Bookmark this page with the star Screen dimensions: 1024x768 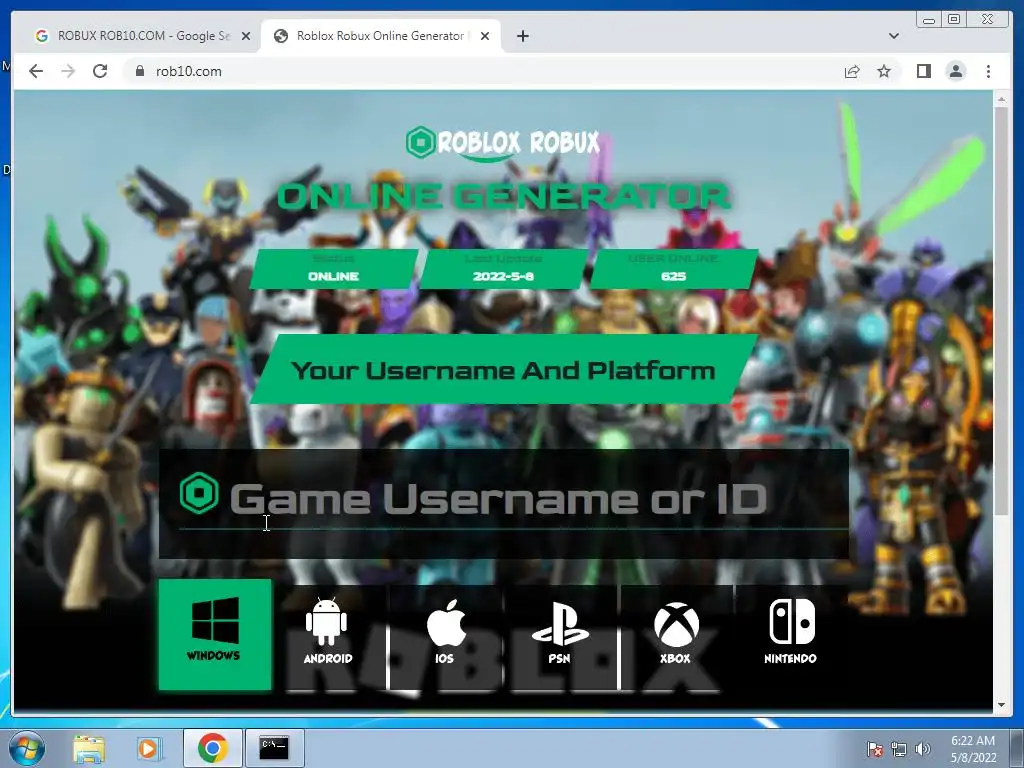coord(884,71)
